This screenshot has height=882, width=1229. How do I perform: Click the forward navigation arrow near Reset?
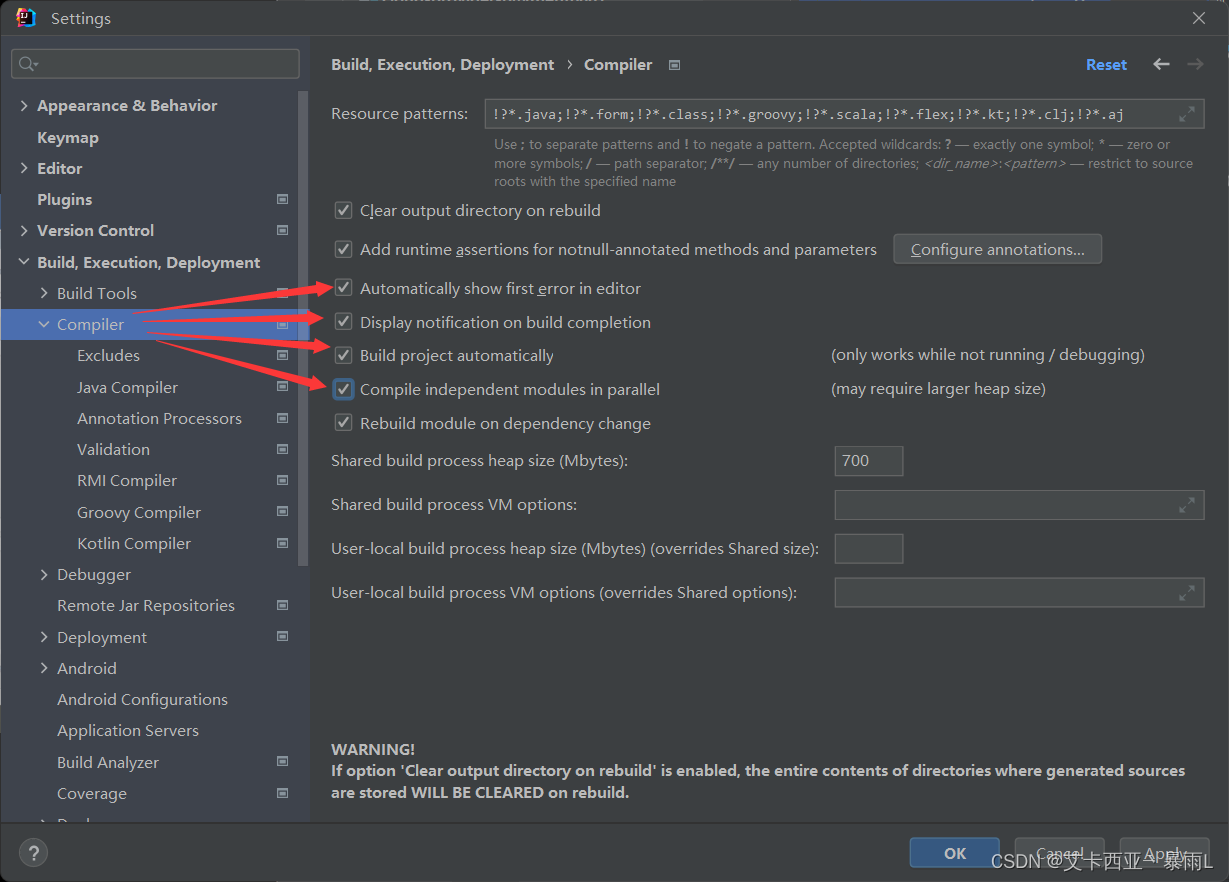(x=1195, y=64)
